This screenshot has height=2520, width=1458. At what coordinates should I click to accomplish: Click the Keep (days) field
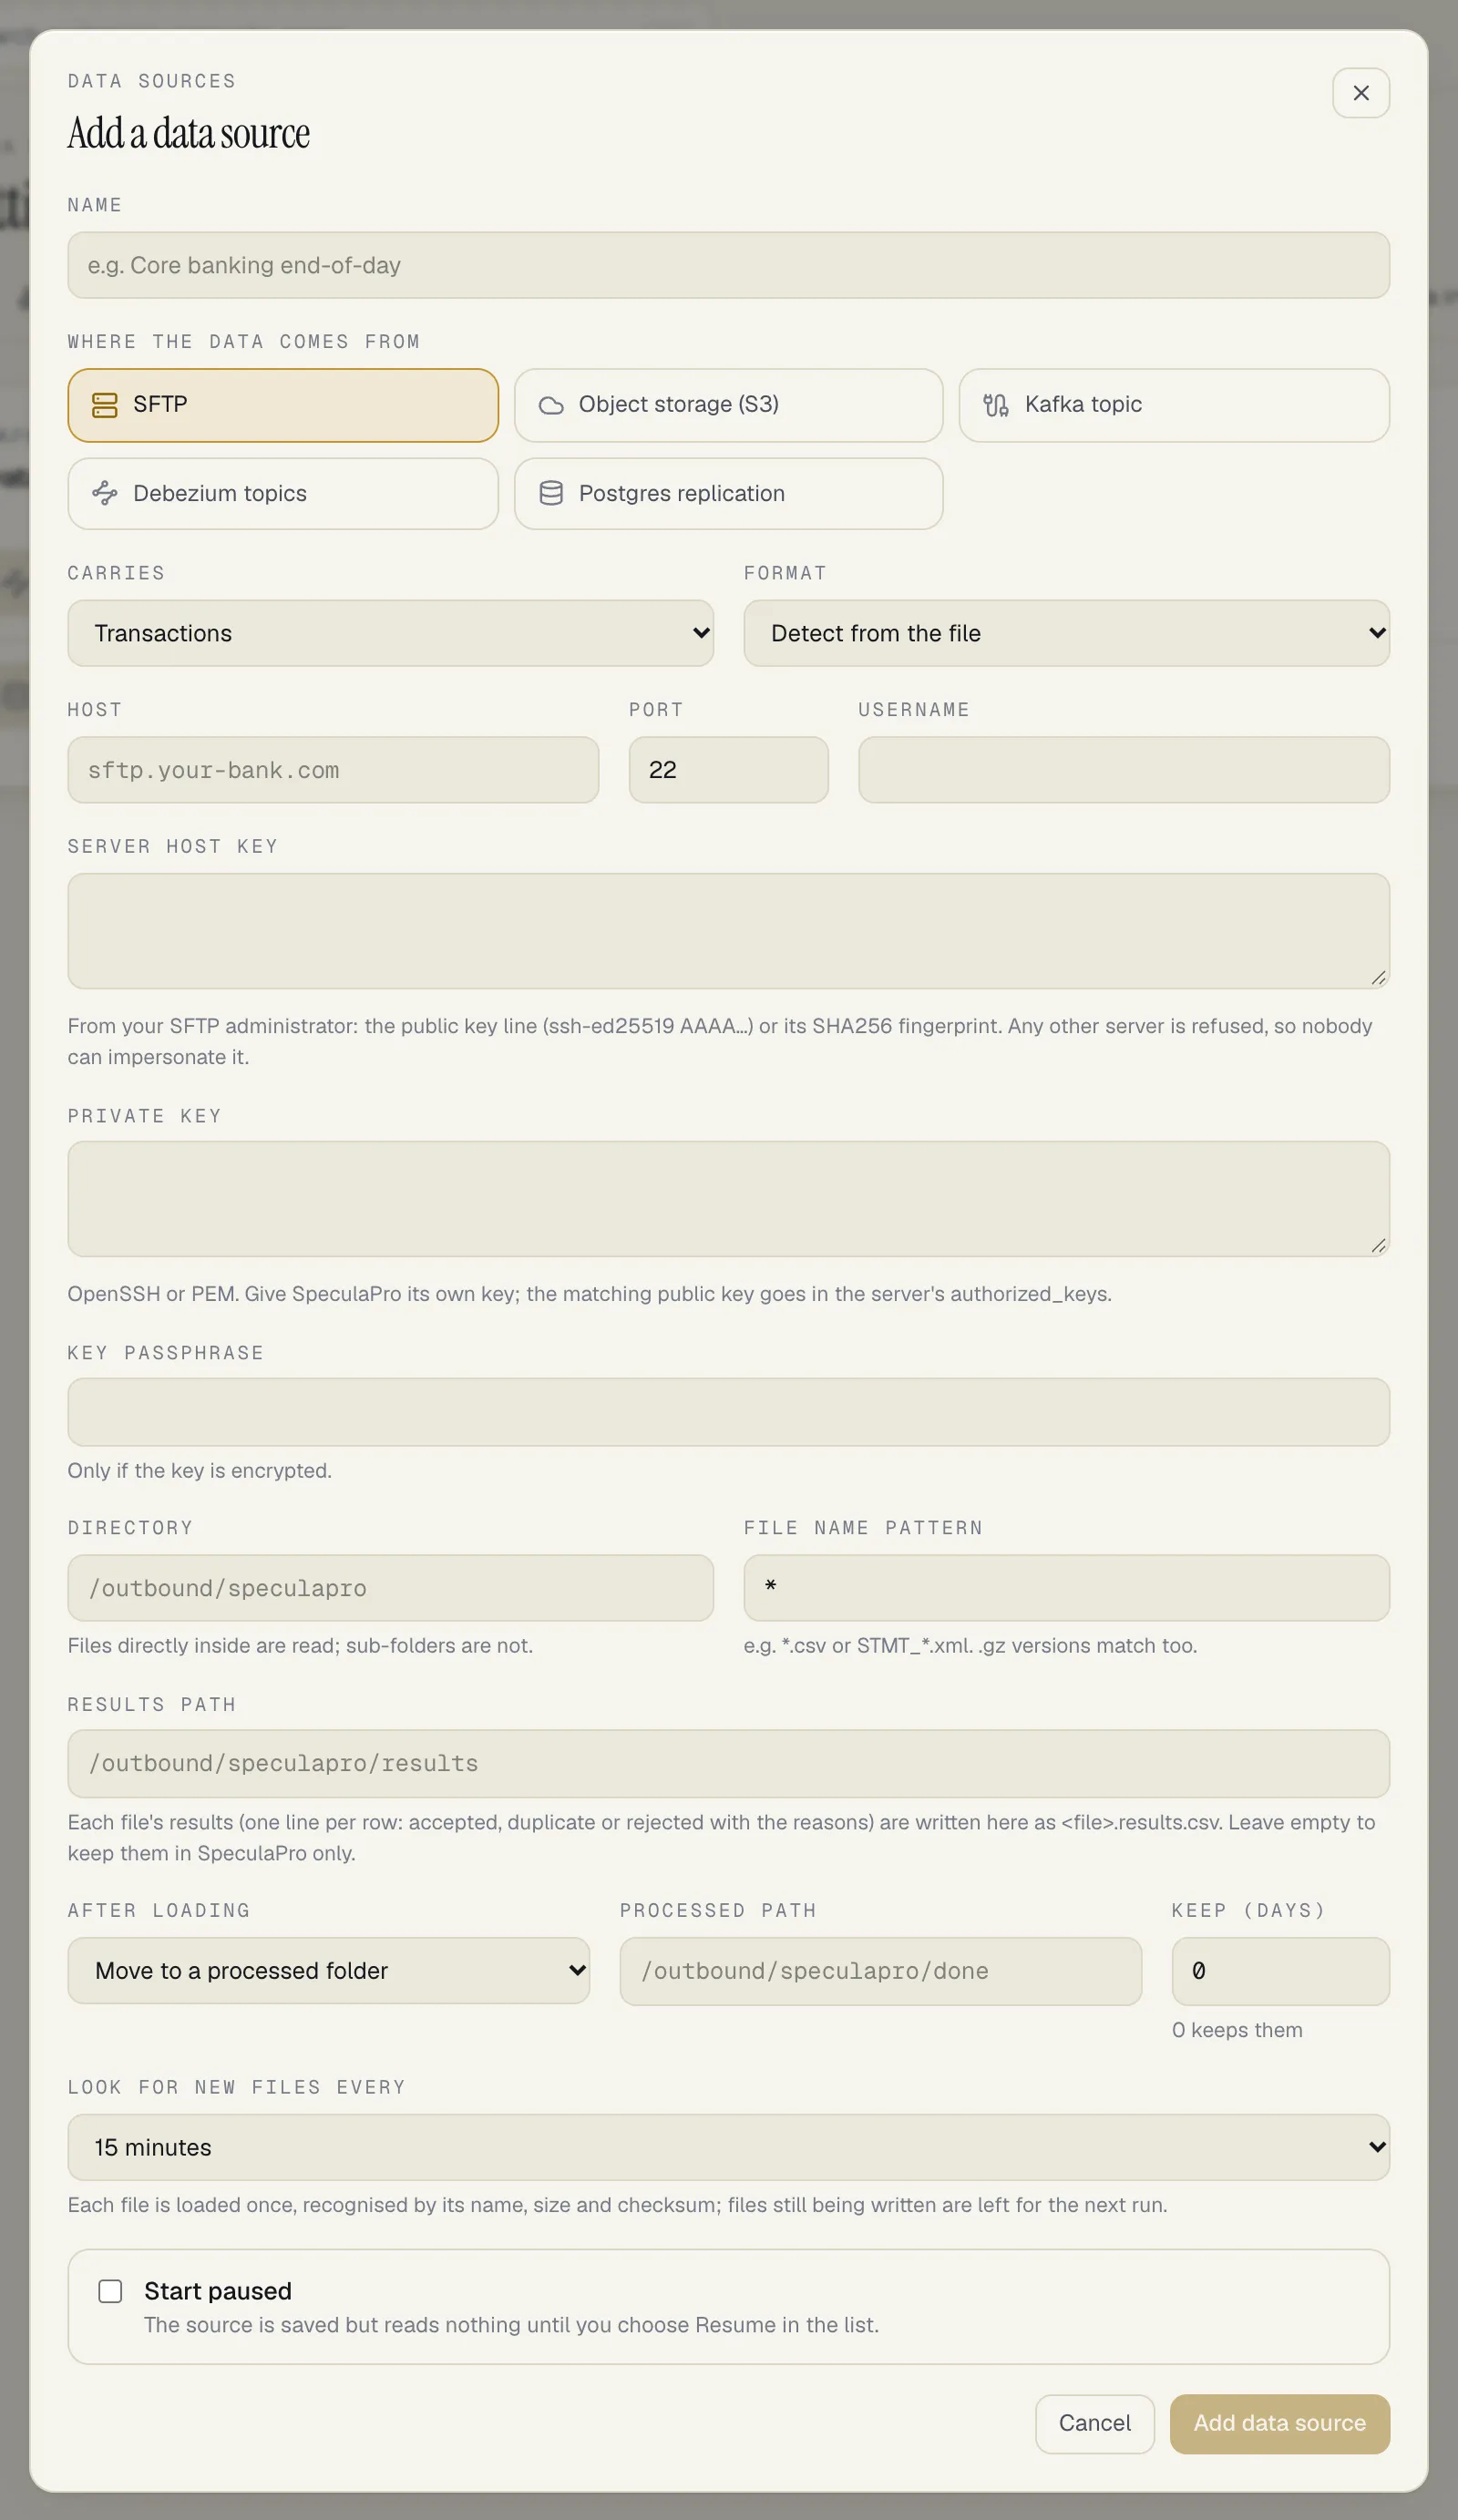point(1281,1971)
